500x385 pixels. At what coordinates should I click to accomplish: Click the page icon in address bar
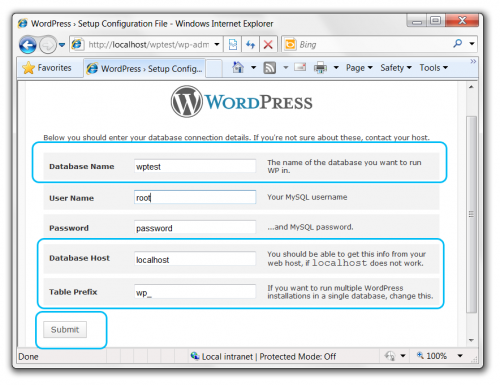pyautogui.click(x=77, y=44)
